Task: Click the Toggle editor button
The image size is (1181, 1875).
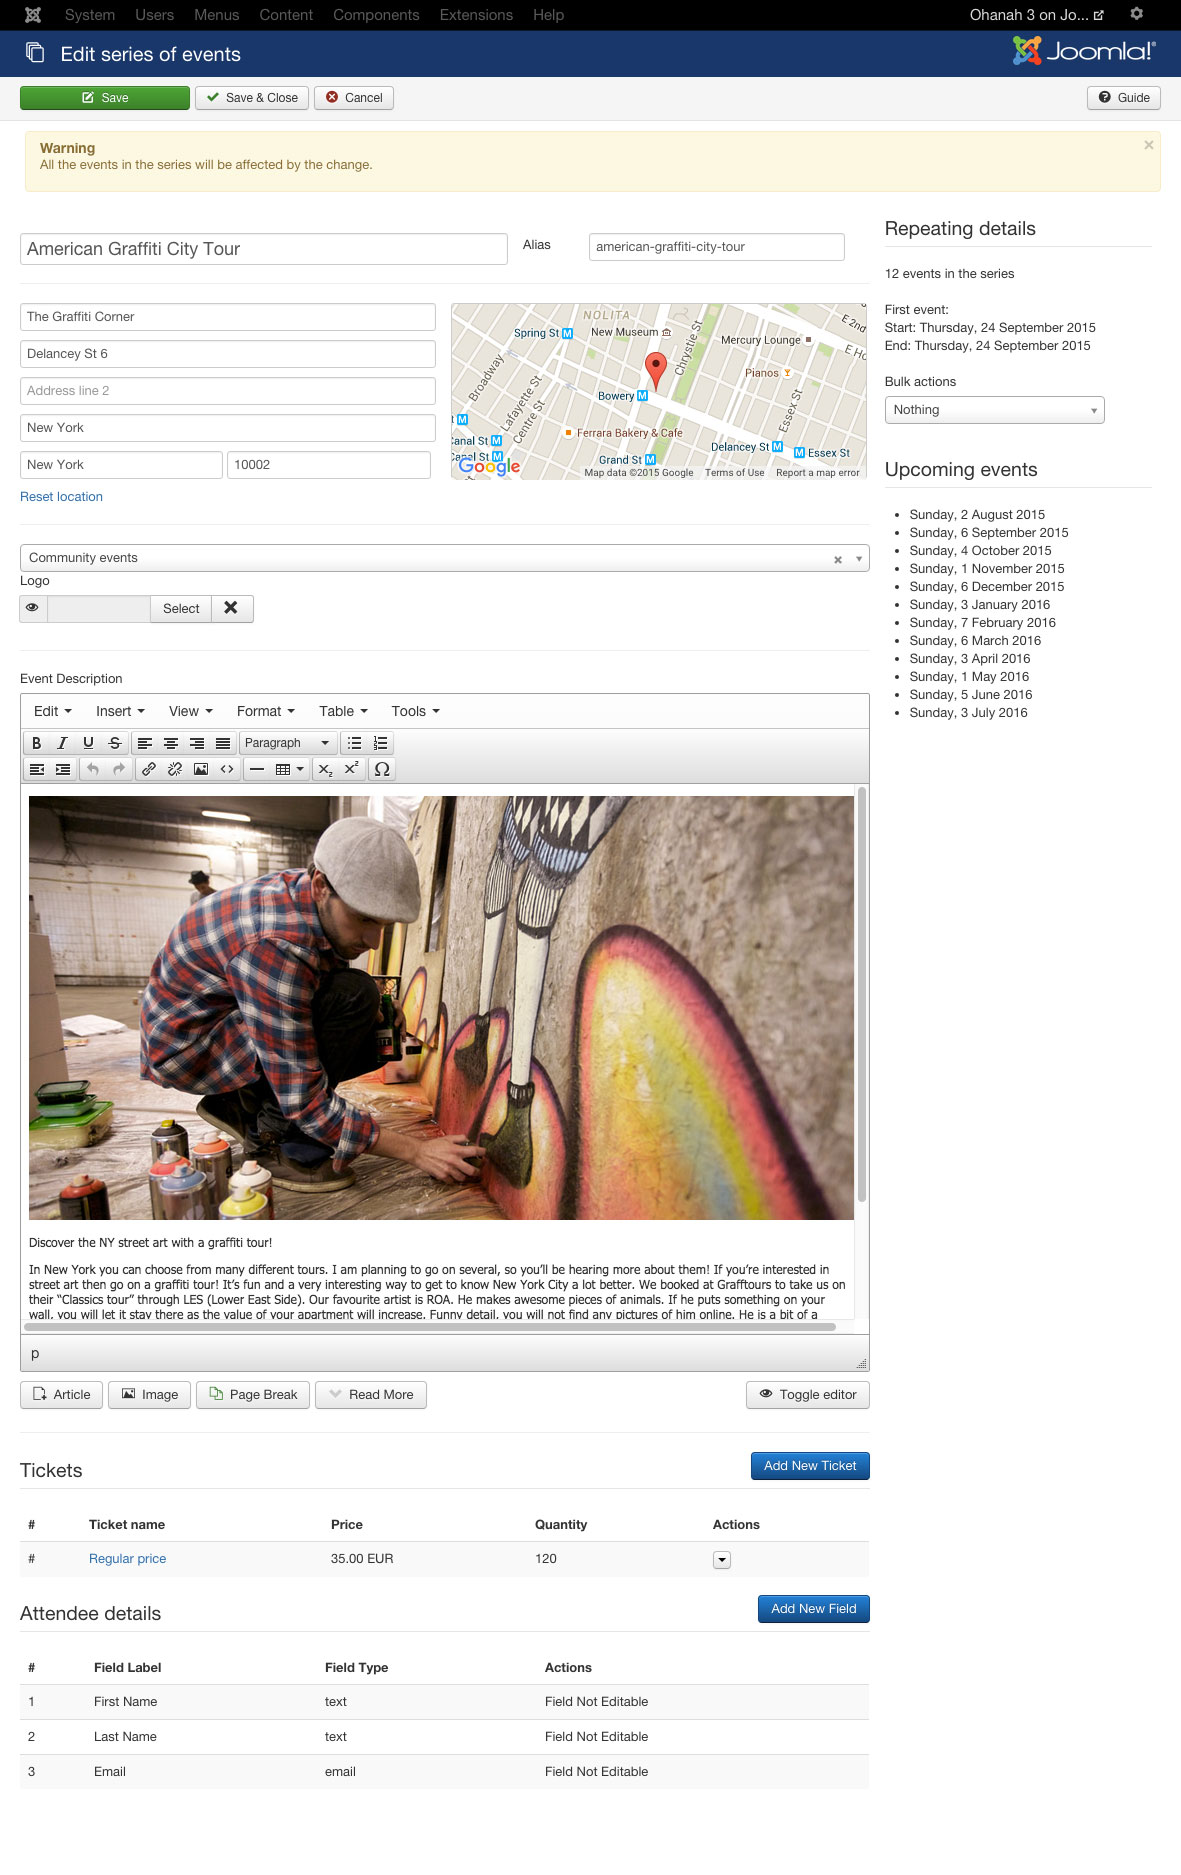Action: 808,1395
